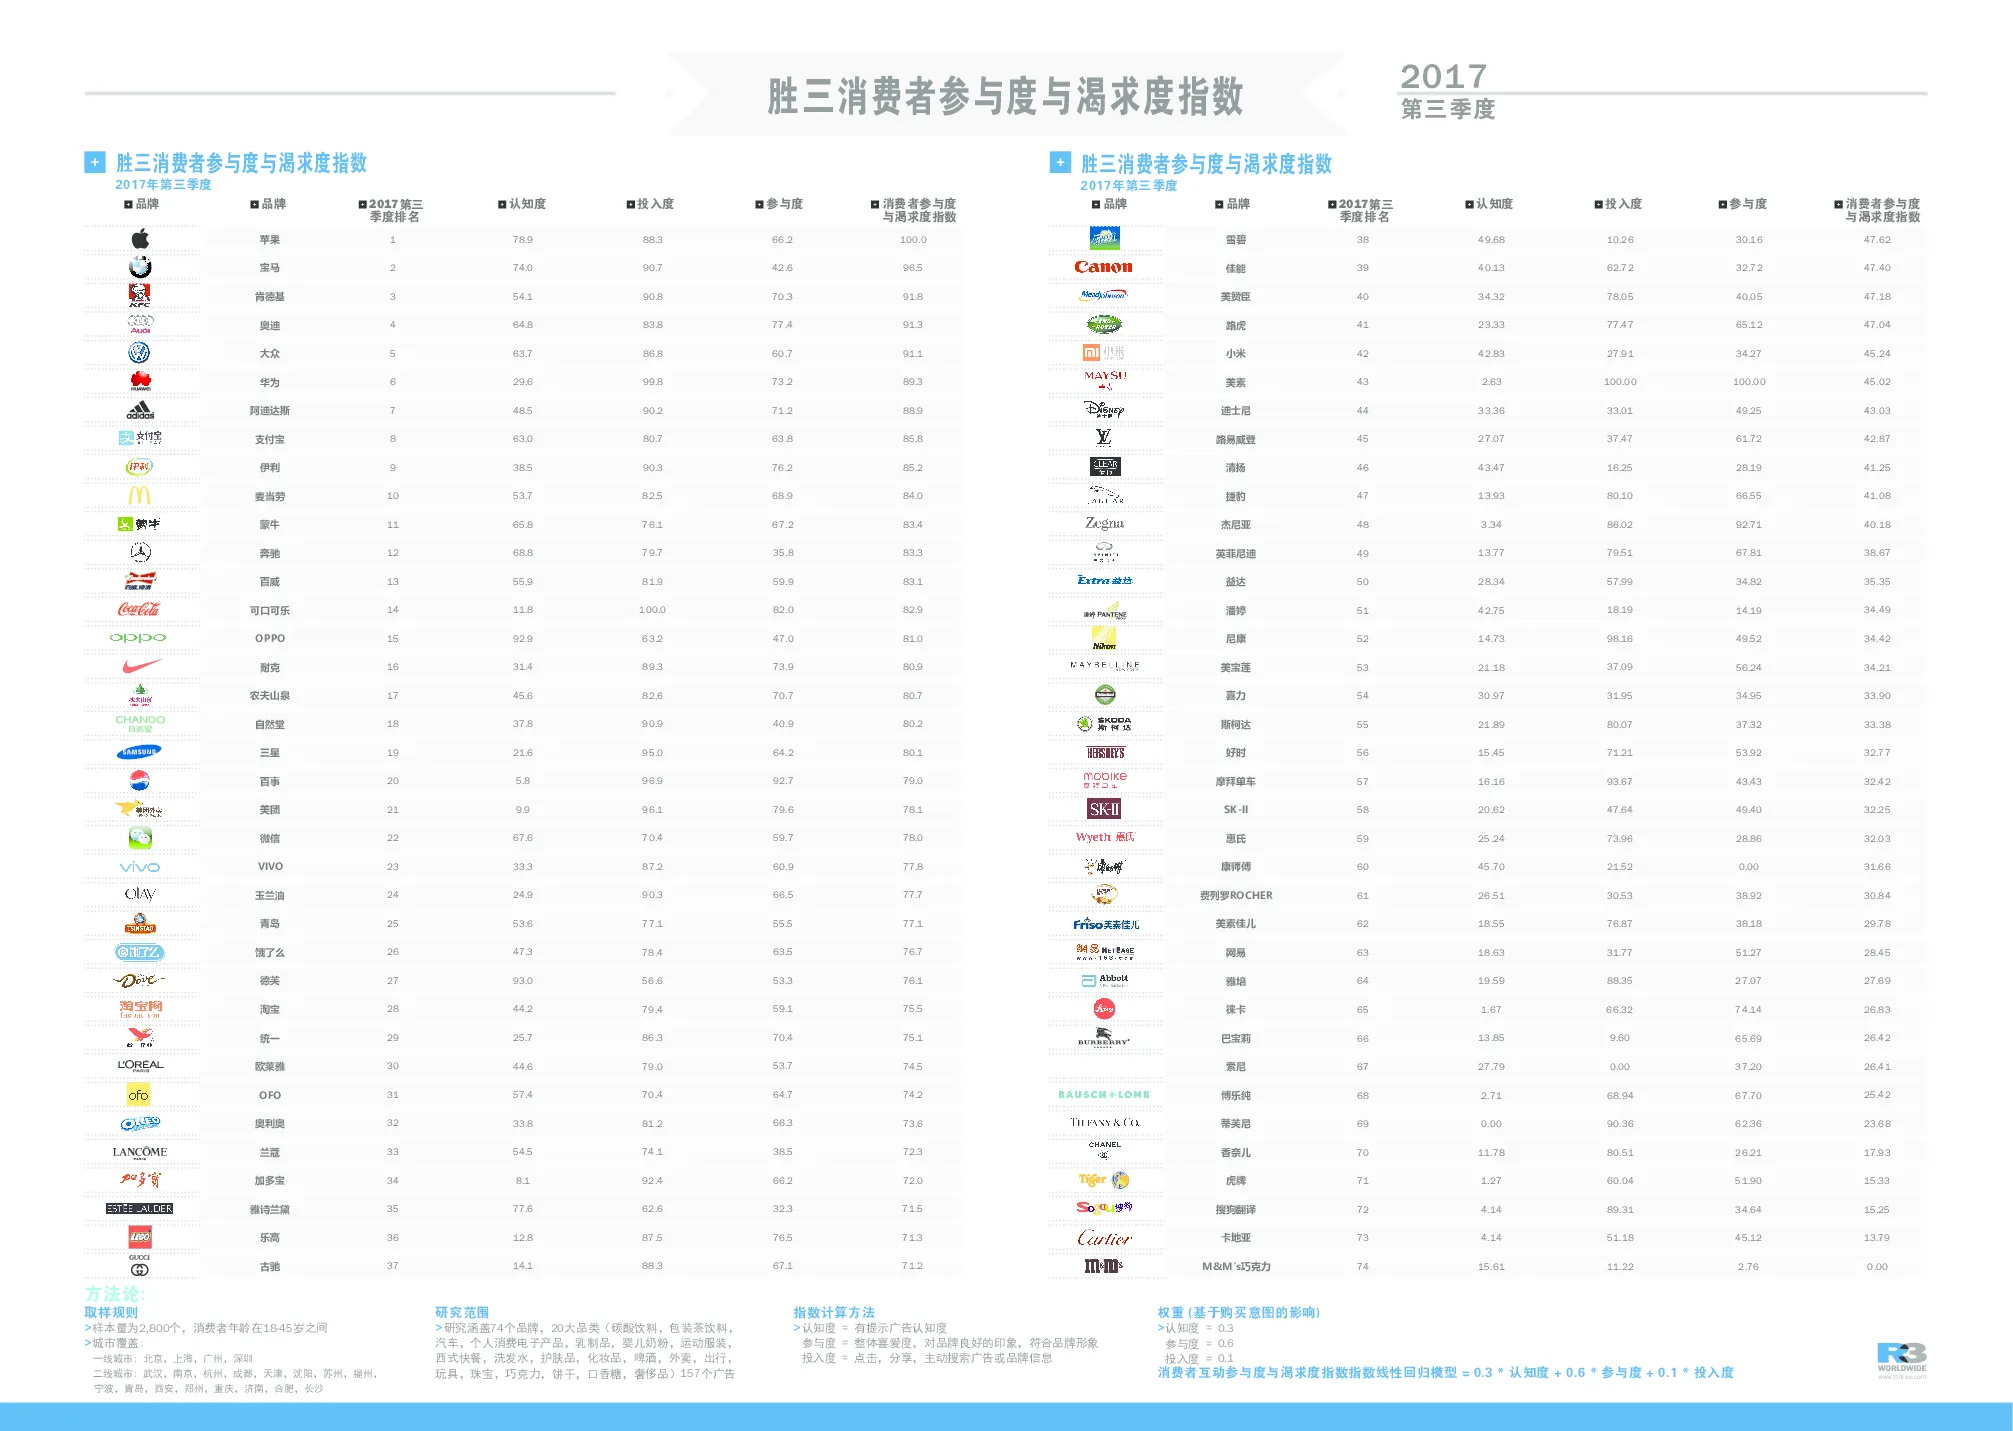Click the Estee Lauder logo
The width and height of the screenshot is (2013, 1431).
click(140, 1209)
